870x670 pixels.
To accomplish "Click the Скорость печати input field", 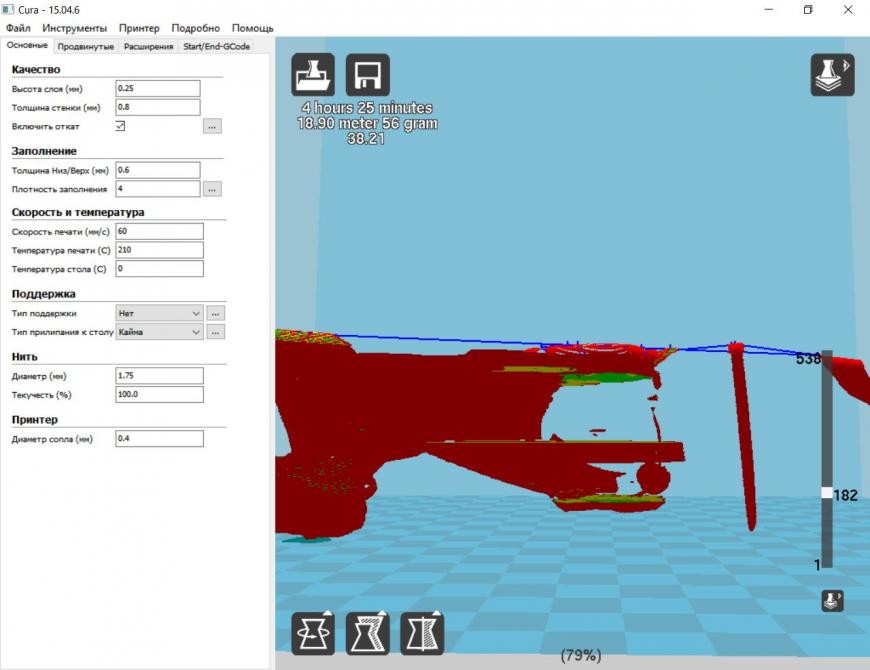I will coord(159,231).
